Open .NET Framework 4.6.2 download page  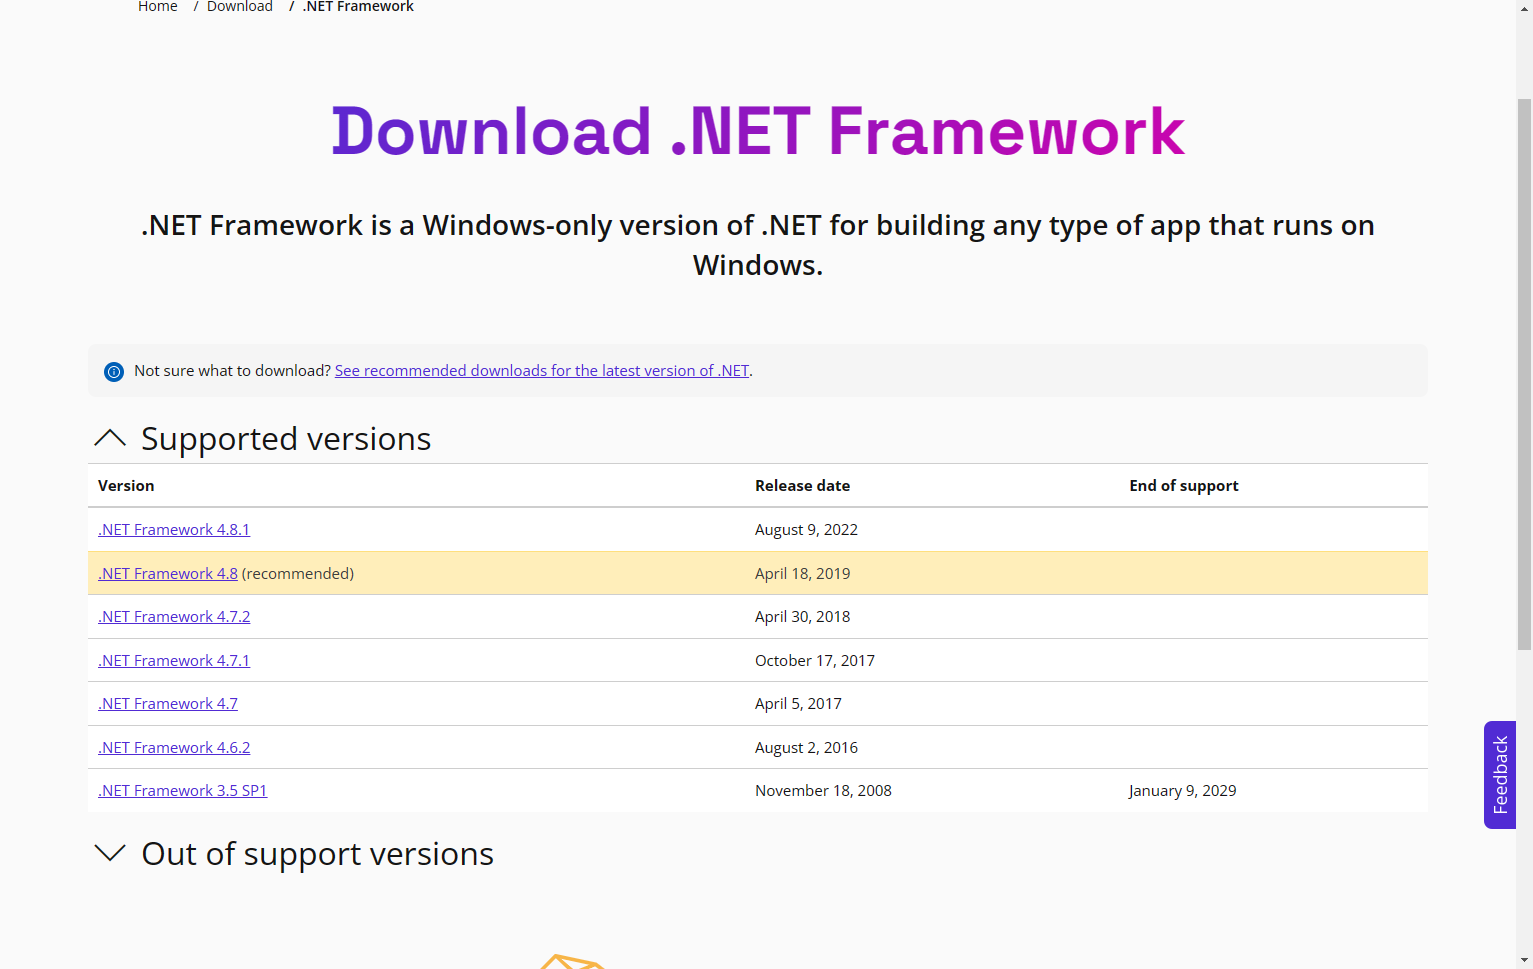(173, 747)
